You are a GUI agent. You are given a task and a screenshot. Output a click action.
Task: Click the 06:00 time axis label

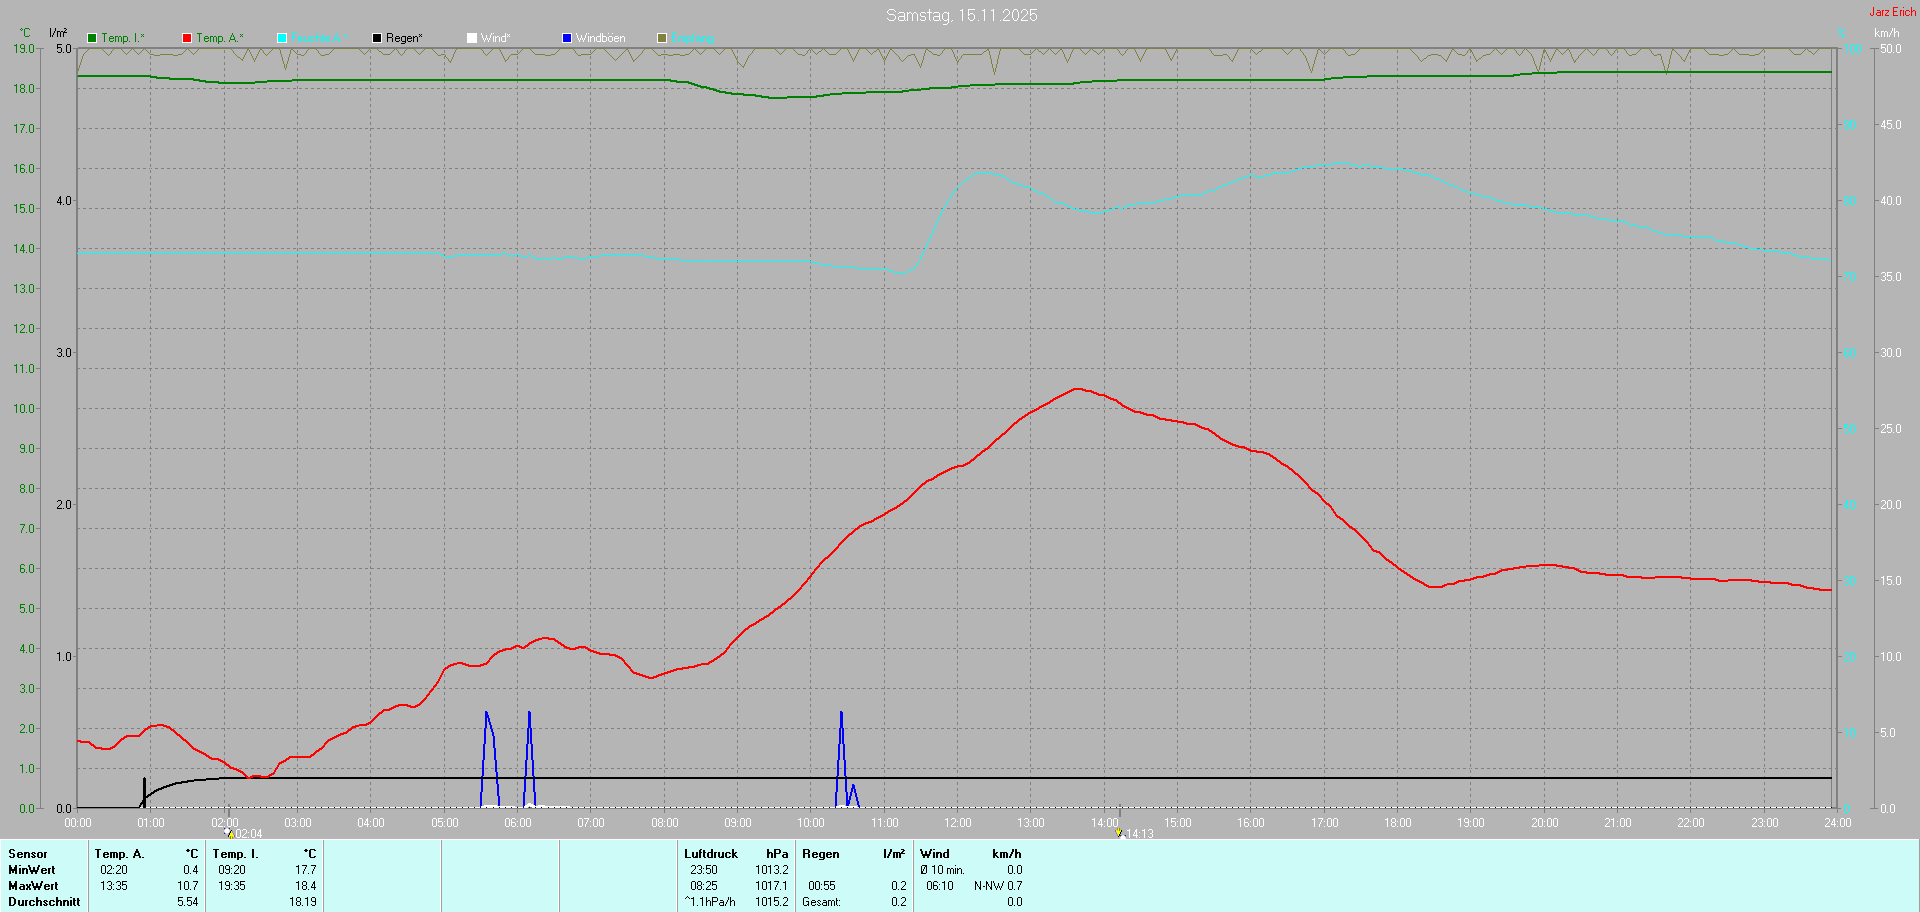(518, 823)
